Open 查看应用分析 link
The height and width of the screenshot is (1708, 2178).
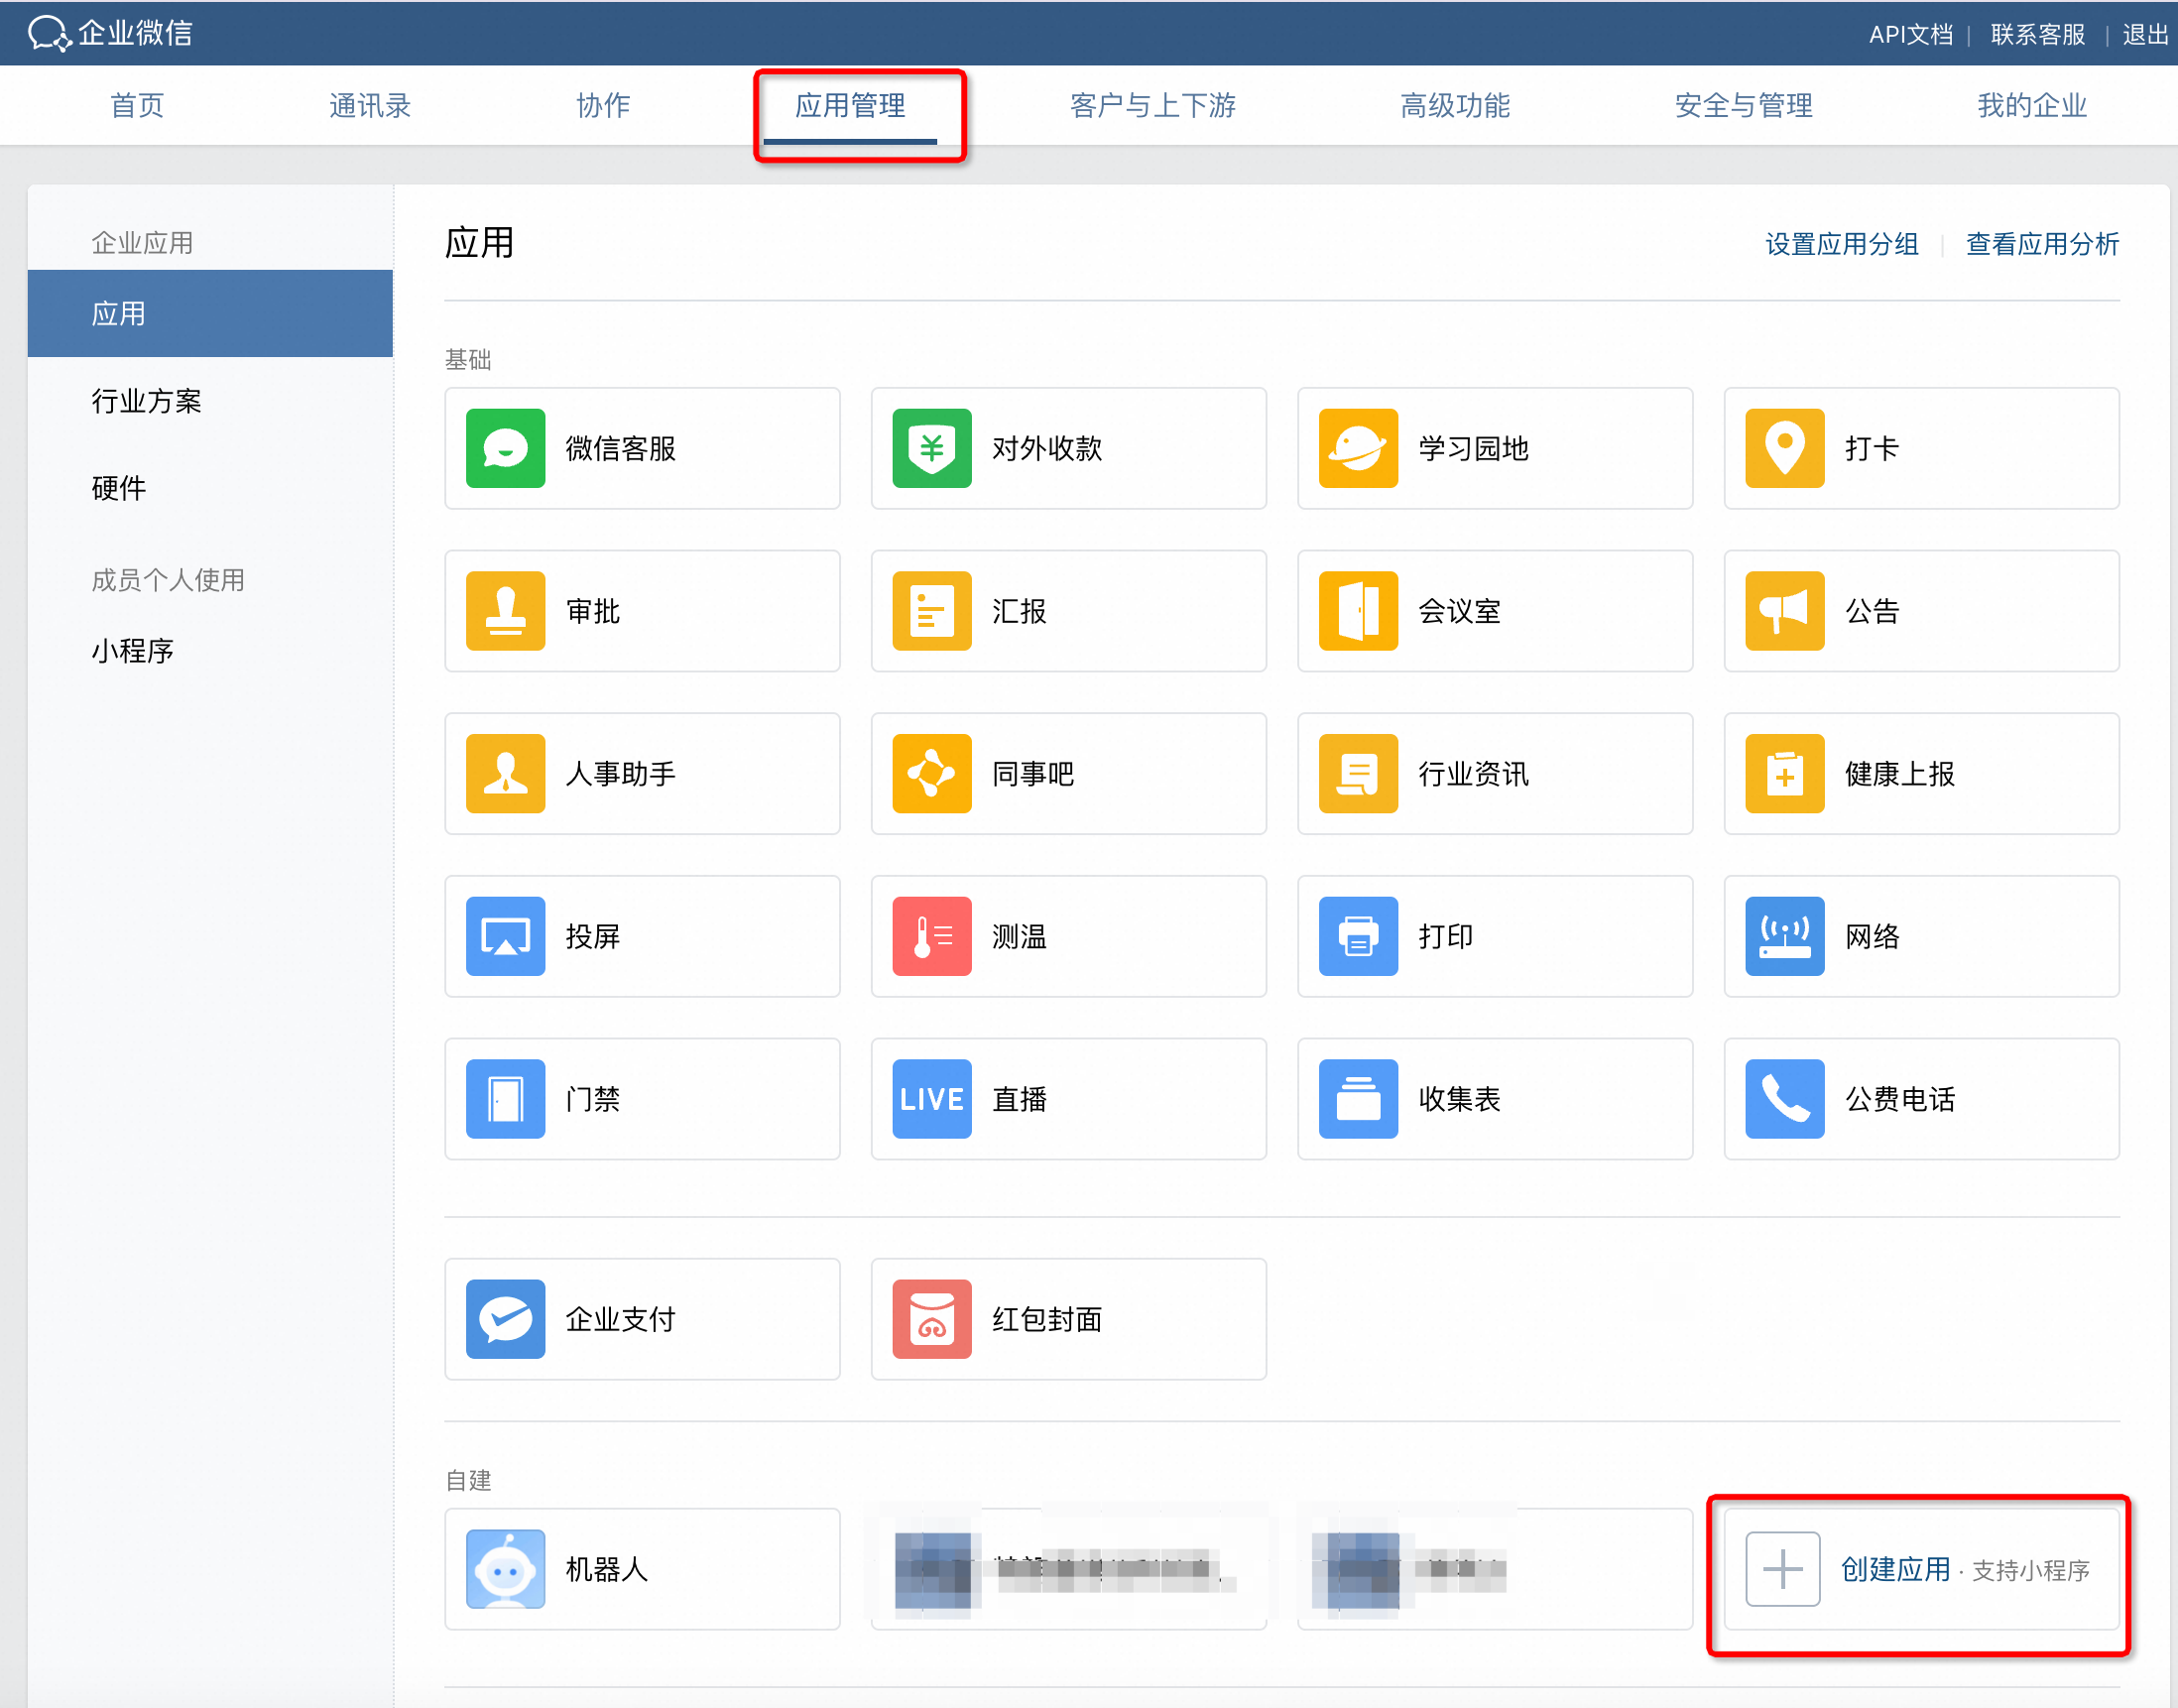2042,244
